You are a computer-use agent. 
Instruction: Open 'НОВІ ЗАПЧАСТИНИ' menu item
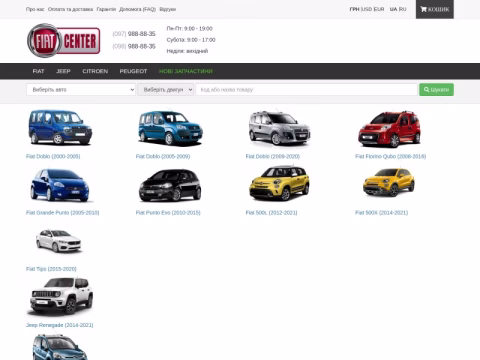click(x=186, y=71)
